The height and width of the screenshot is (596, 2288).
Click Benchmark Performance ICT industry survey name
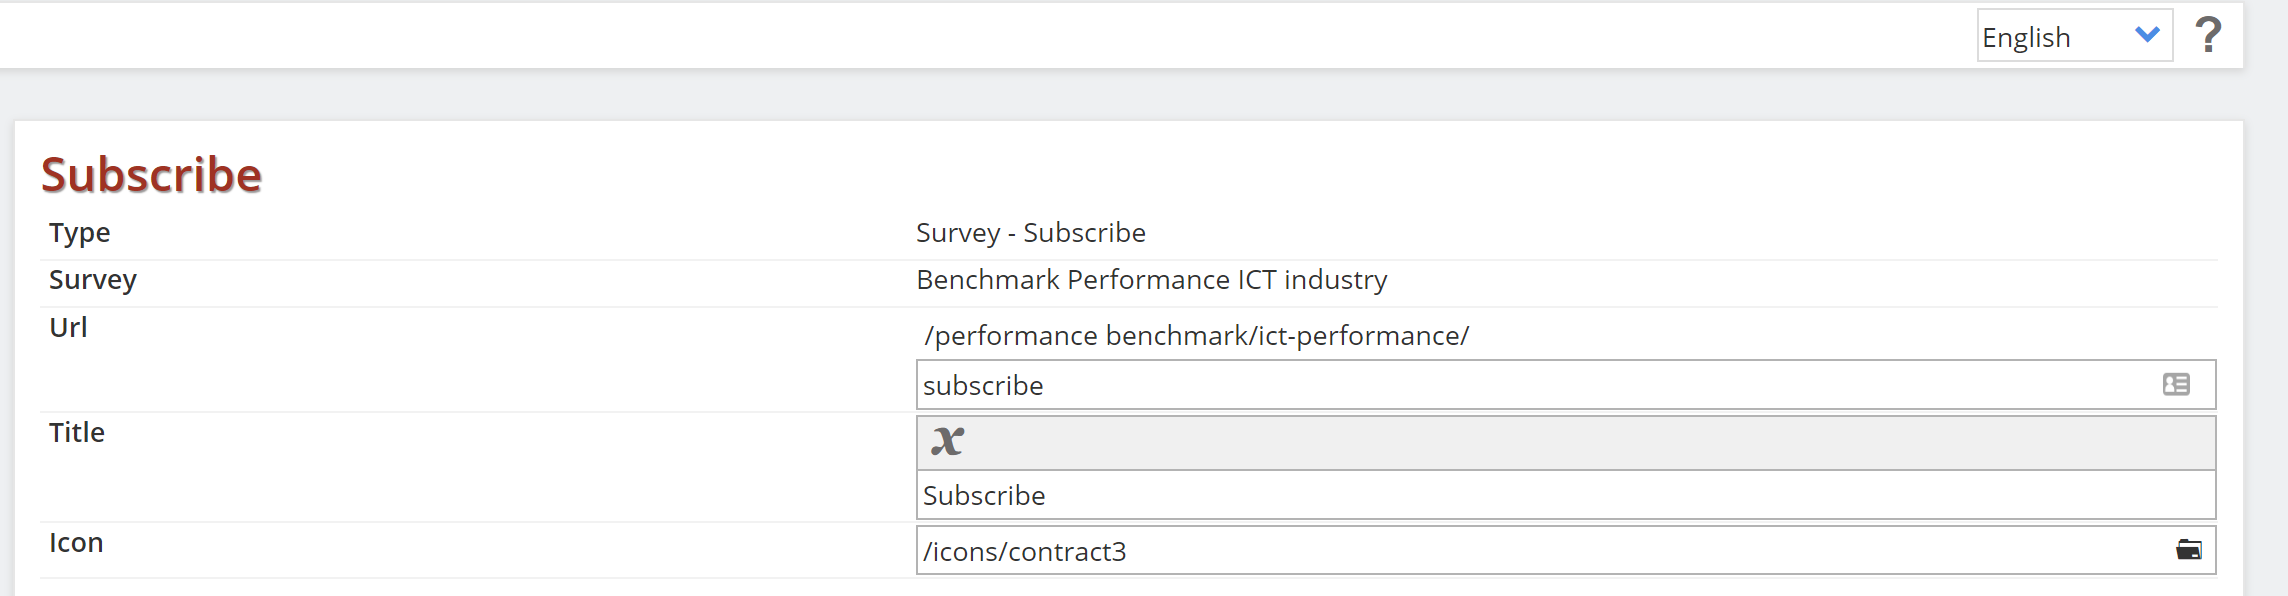coord(1152,279)
